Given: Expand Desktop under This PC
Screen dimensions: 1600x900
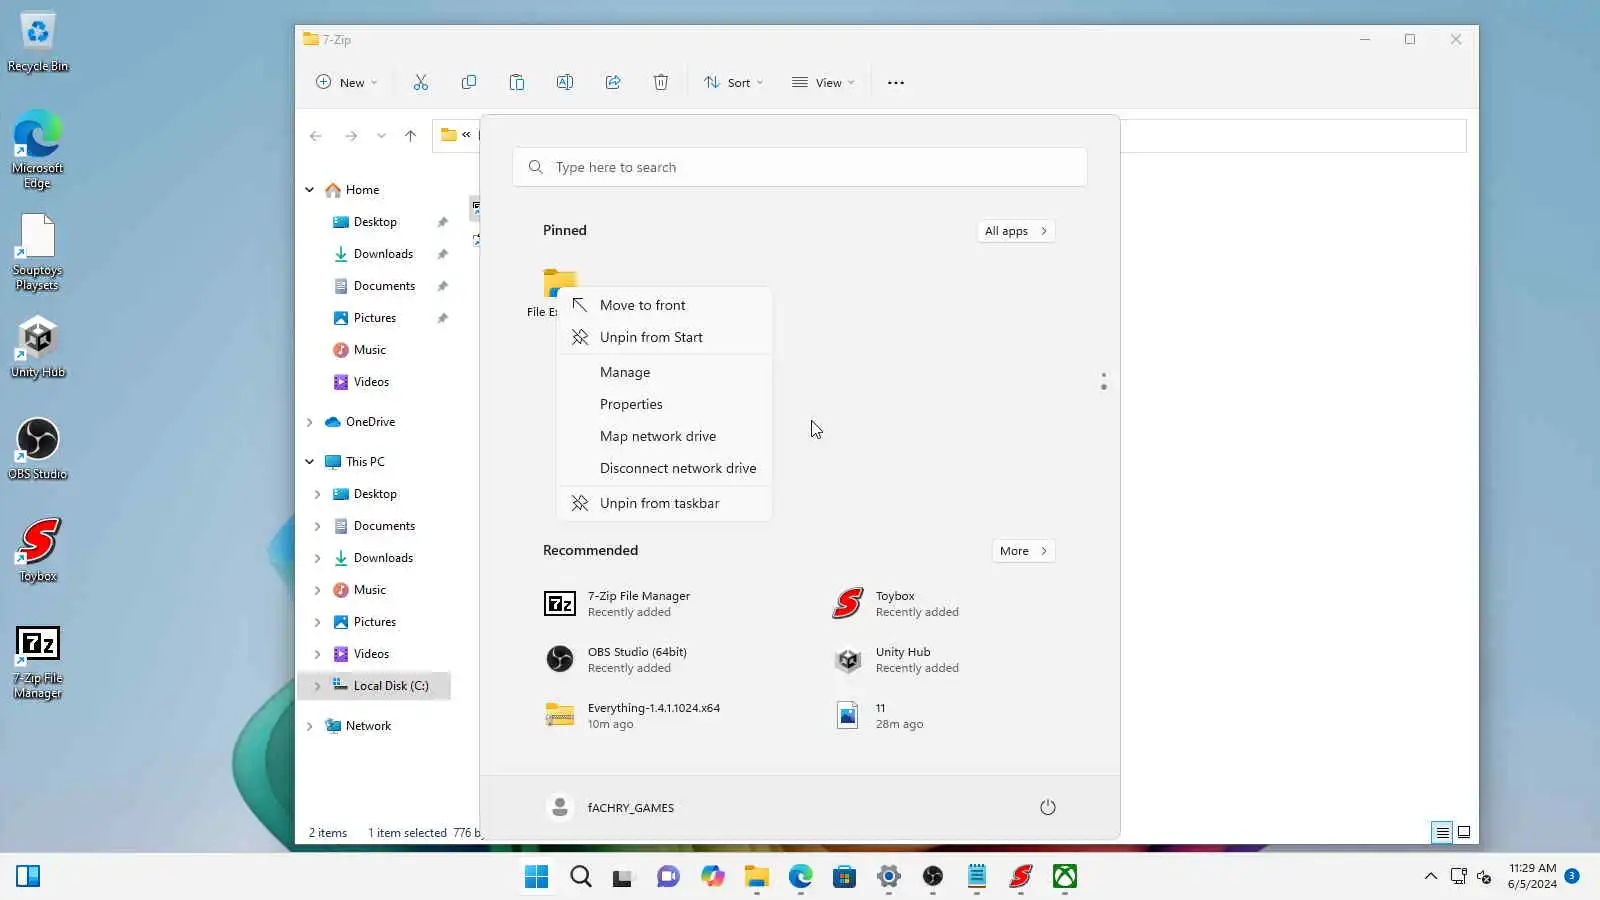Looking at the screenshot, I should [x=318, y=494].
